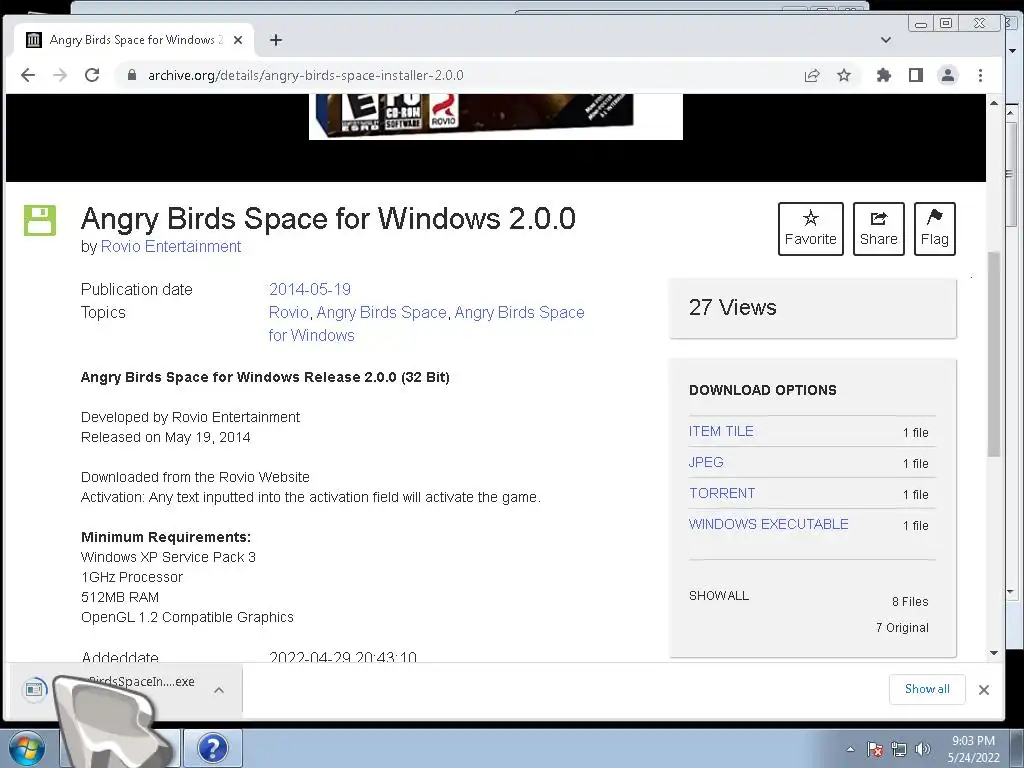Download the JPEG file
The height and width of the screenshot is (768, 1024).
click(x=706, y=462)
